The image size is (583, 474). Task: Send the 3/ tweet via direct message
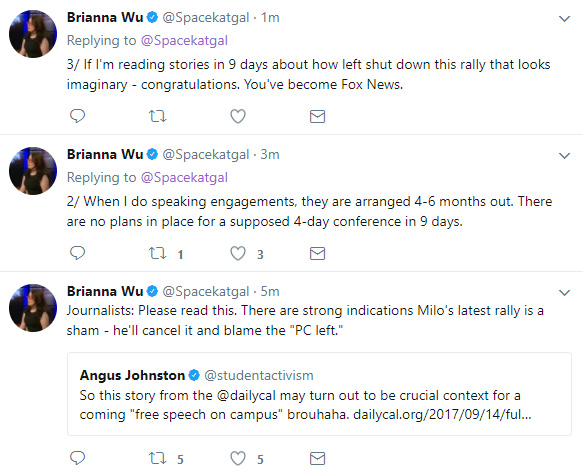coord(318,116)
